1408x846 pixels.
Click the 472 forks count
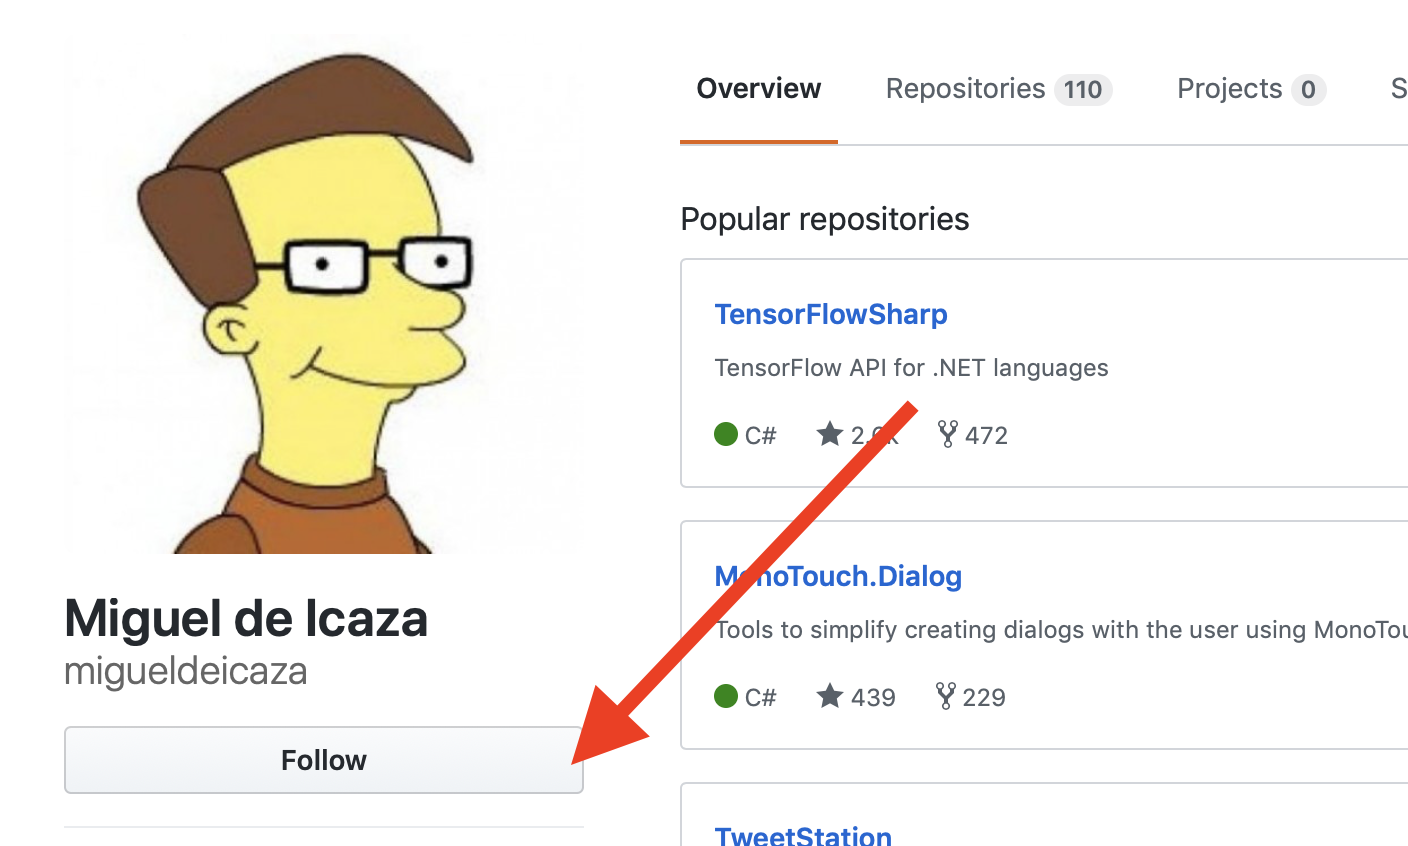pyautogui.click(x=986, y=435)
